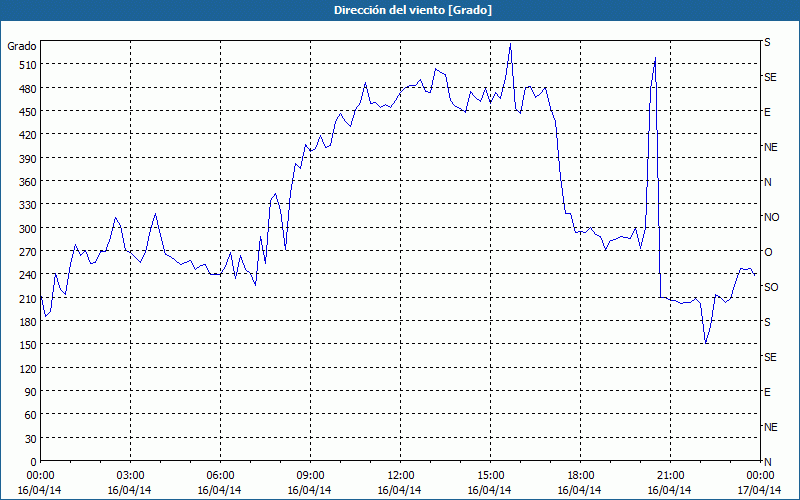Screen dimensions: 800x500
Task: Click the 240 value on the Grado axis
Action: point(28,276)
